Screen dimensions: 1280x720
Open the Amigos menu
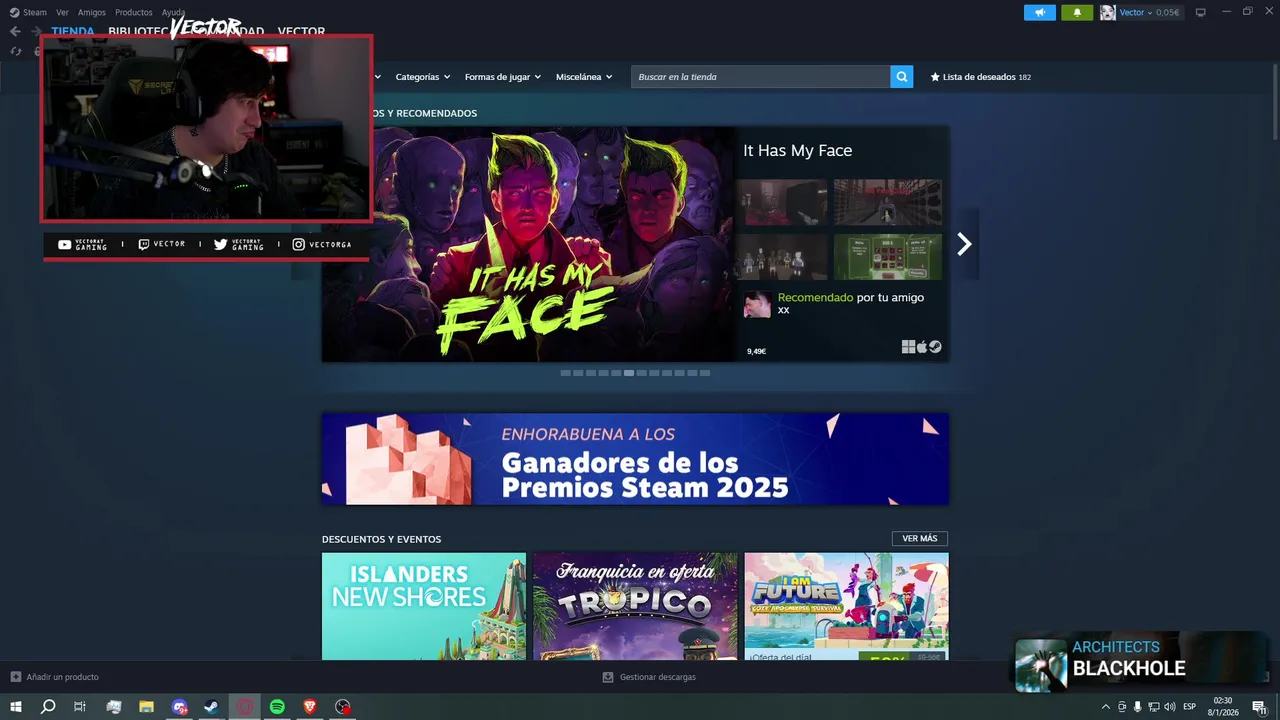(x=91, y=12)
